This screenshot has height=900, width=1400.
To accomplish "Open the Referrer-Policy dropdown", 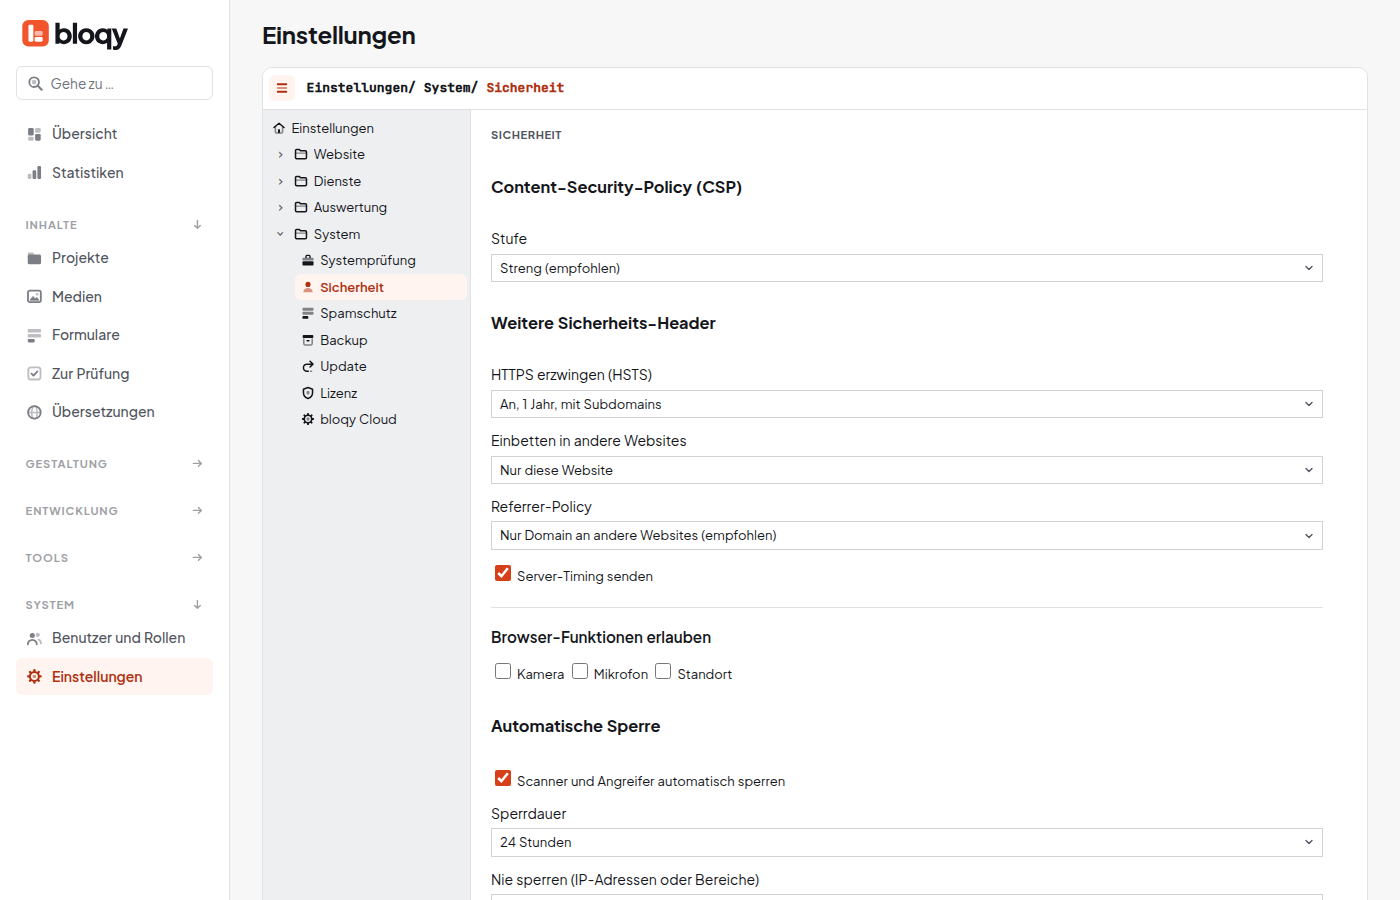I will pyautogui.click(x=907, y=535).
